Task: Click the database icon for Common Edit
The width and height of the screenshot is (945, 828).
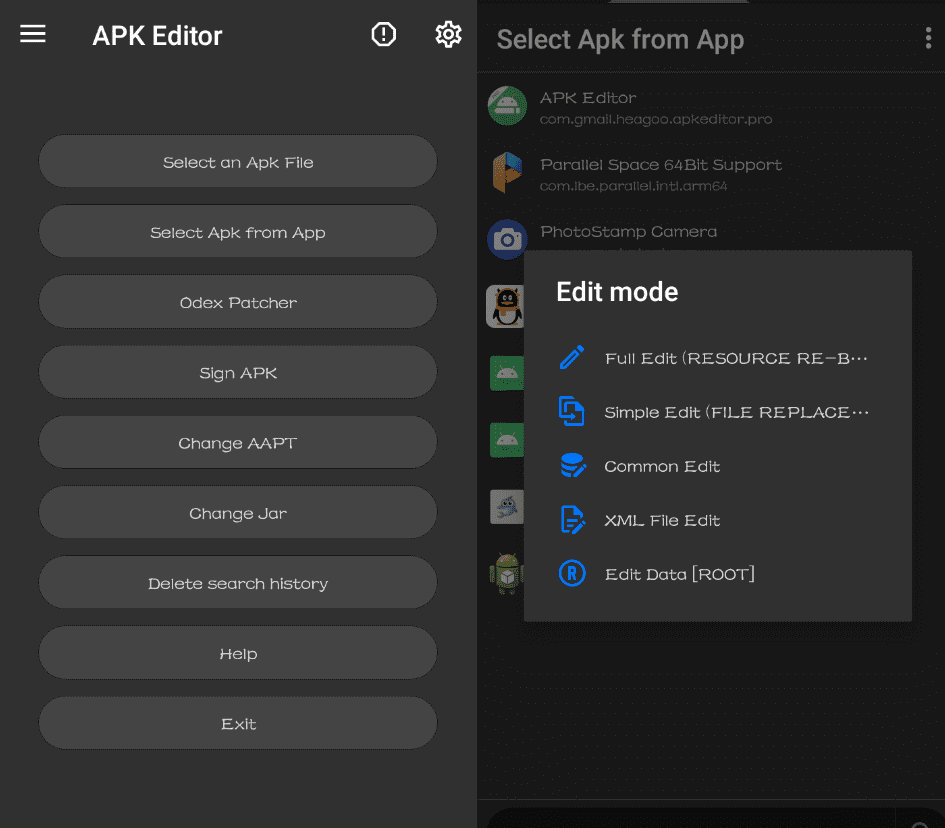Action: [x=571, y=465]
